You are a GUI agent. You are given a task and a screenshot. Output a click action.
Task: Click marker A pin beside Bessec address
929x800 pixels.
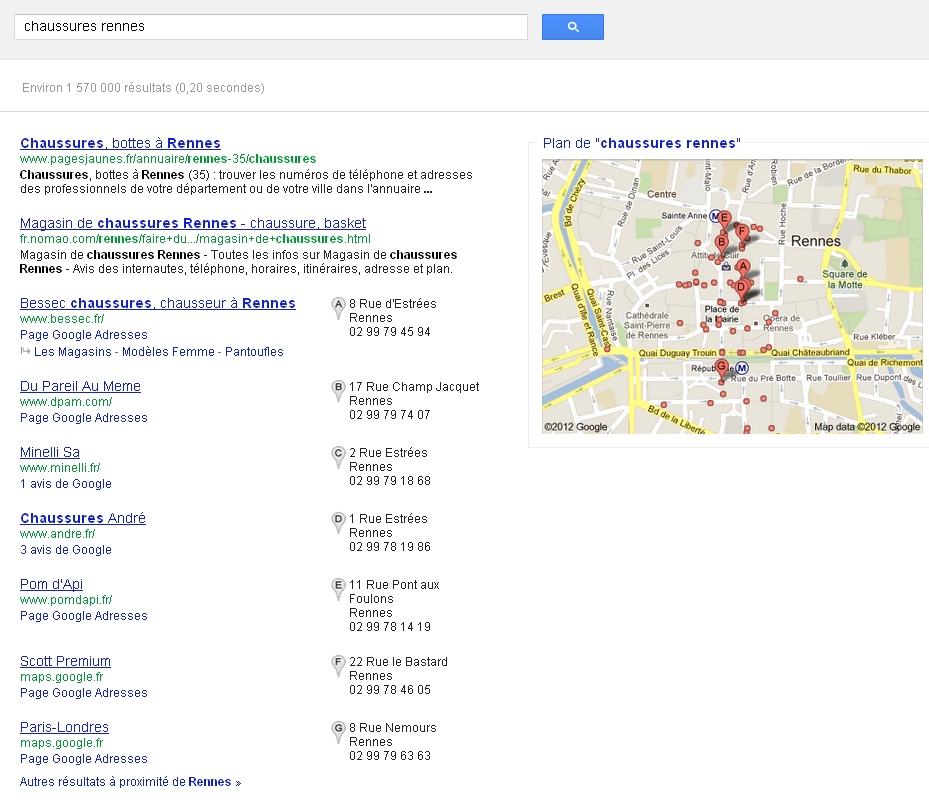click(x=338, y=308)
